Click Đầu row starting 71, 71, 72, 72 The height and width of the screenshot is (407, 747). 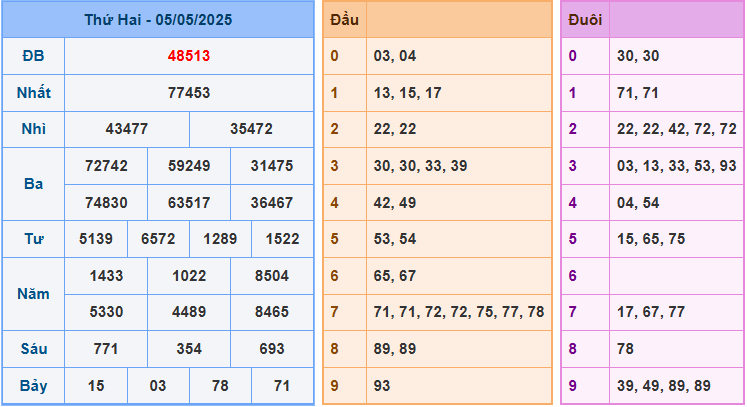coord(459,312)
